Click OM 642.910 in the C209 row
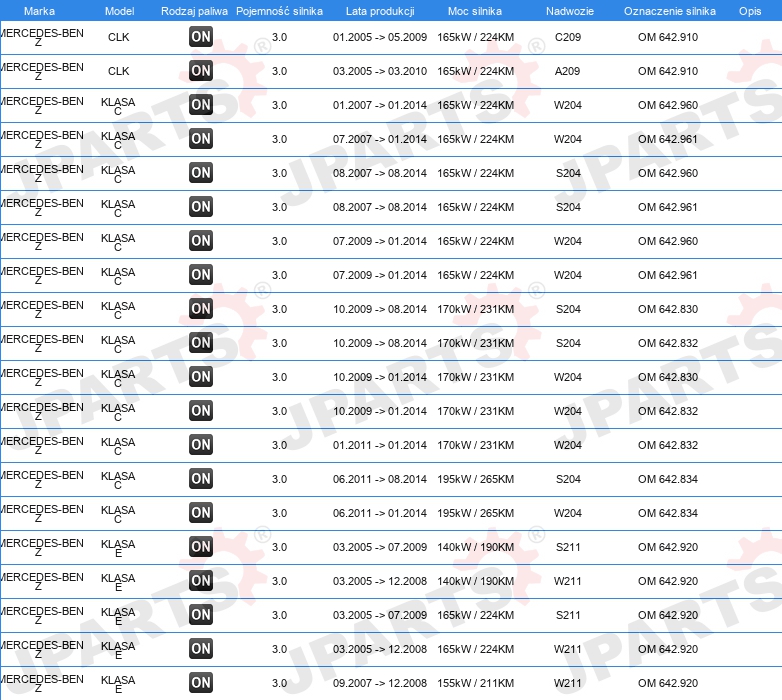782x700 pixels. click(668, 37)
